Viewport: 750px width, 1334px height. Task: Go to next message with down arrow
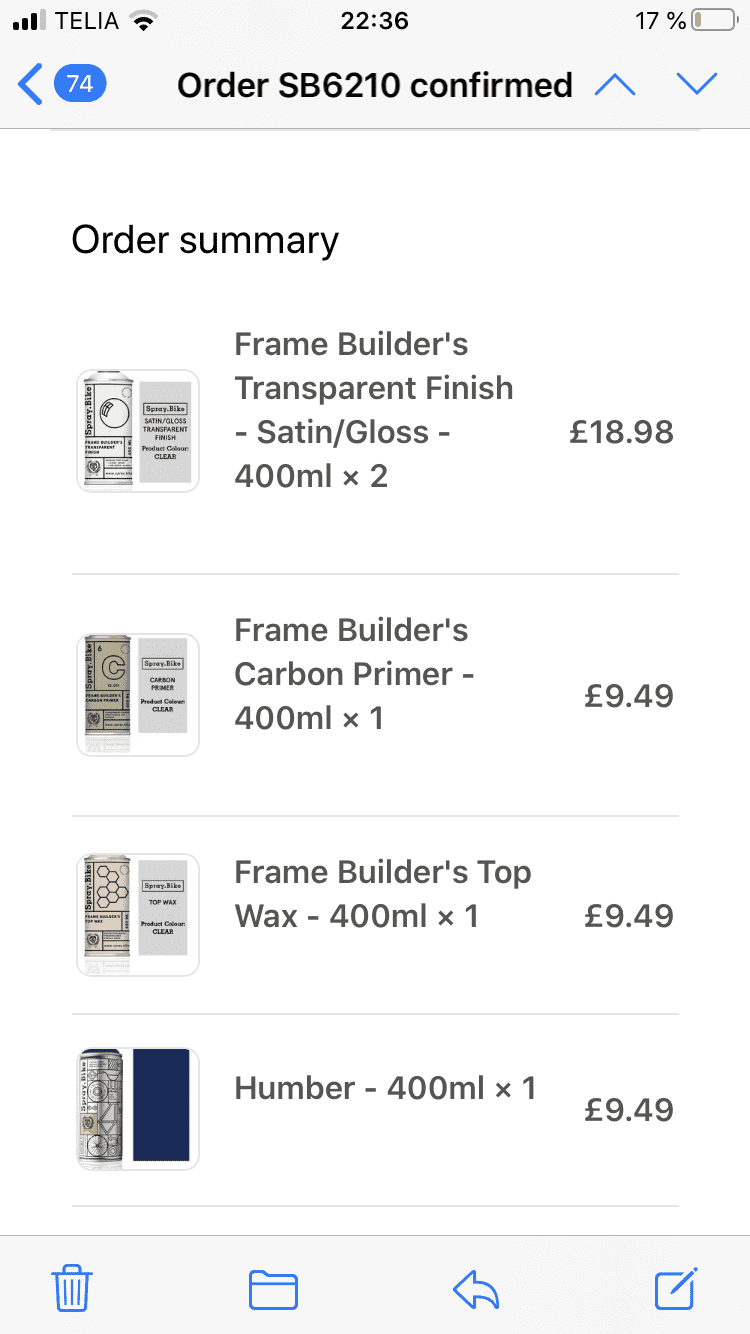tap(697, 85)
